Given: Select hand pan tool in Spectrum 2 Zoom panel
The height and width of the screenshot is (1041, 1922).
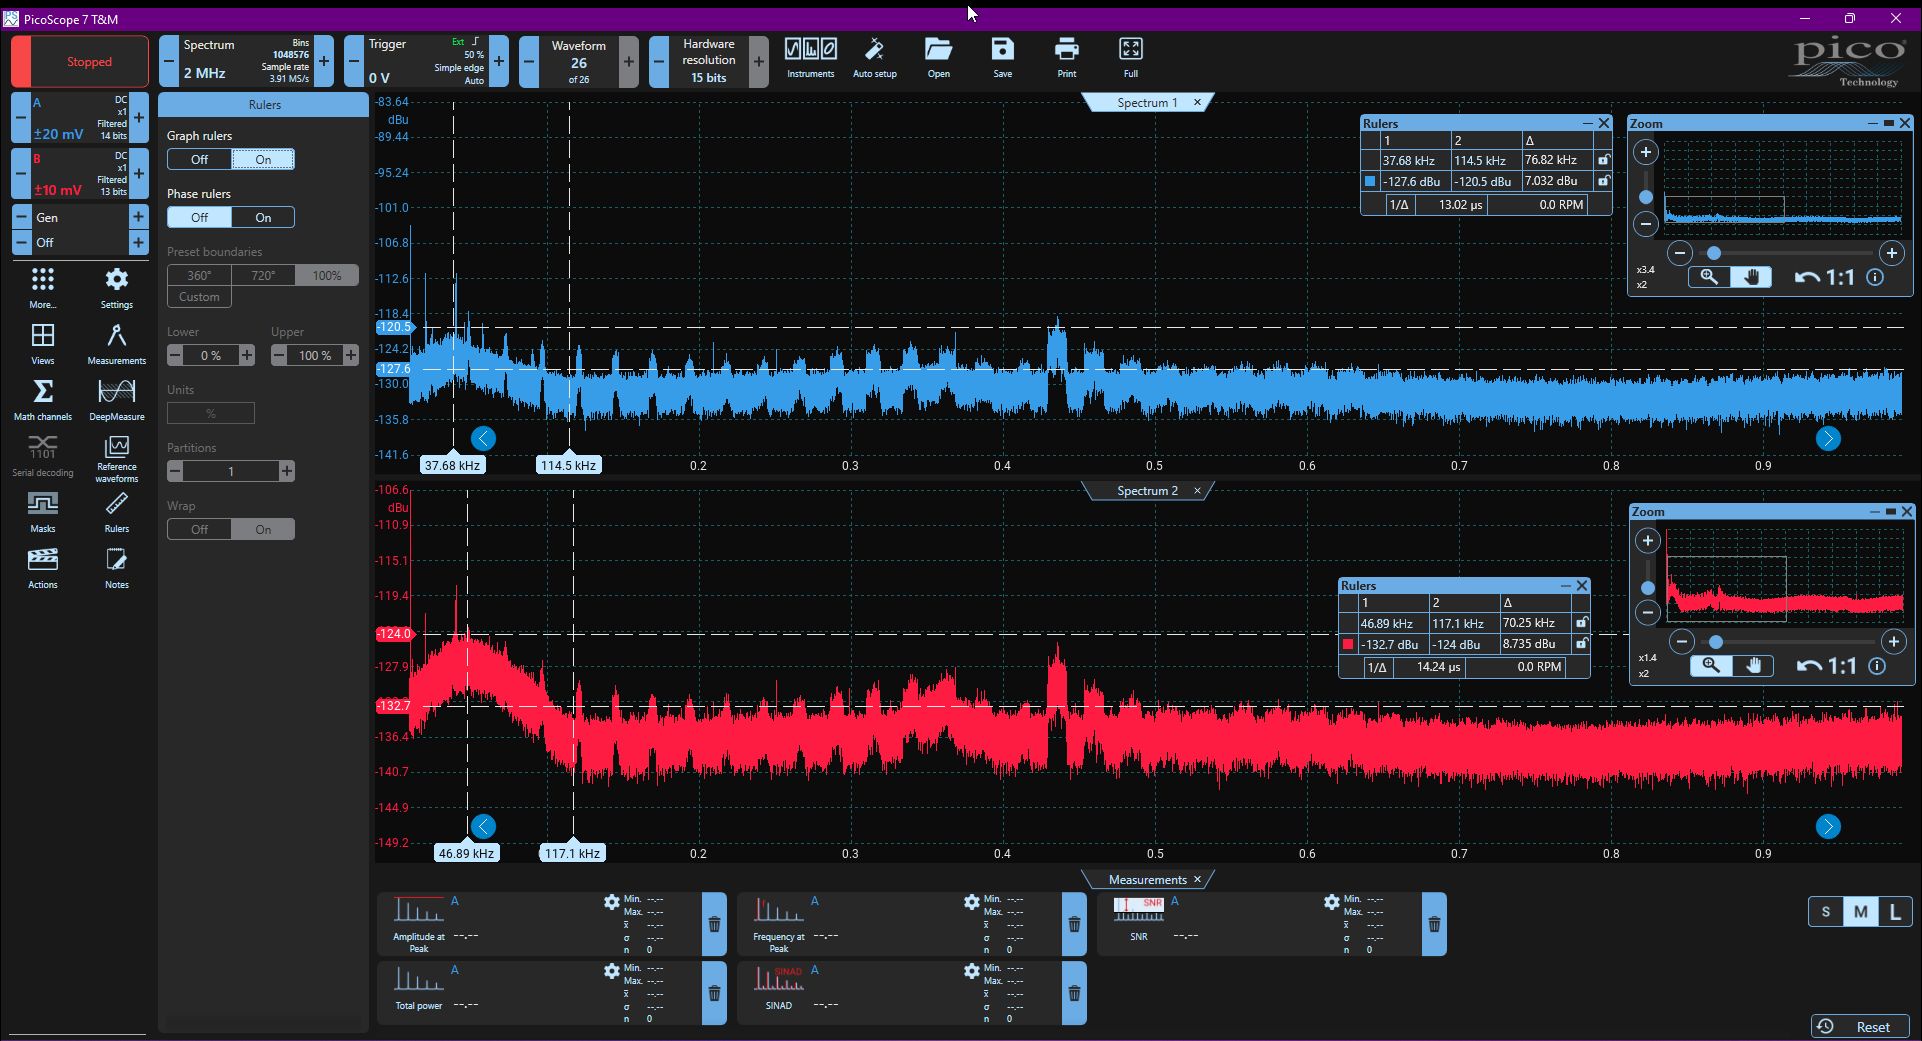Looking at the screenshot, I should pos(1753,666).
